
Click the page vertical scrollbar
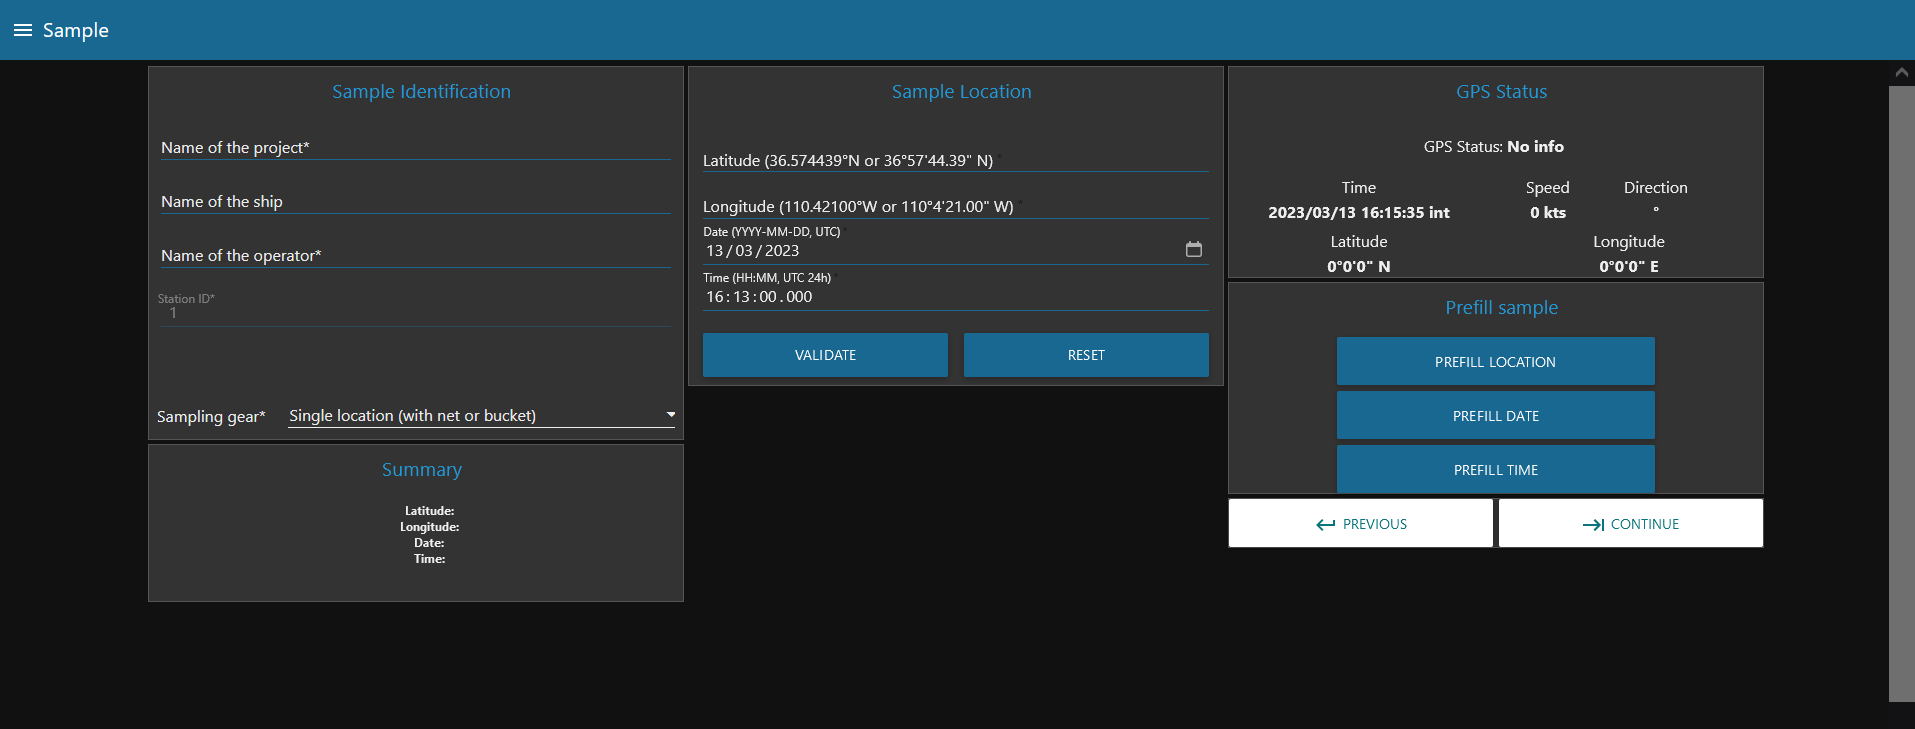point(1901,393)
